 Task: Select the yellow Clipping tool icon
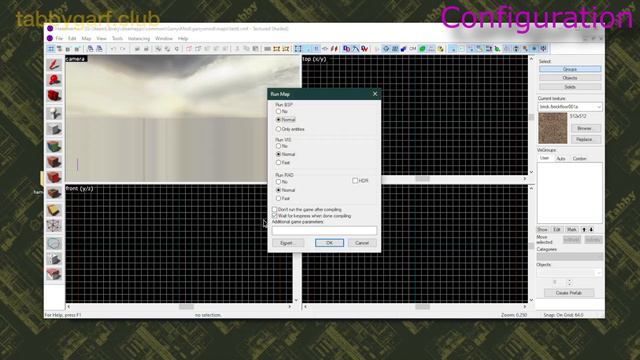[x=54, y=210]
